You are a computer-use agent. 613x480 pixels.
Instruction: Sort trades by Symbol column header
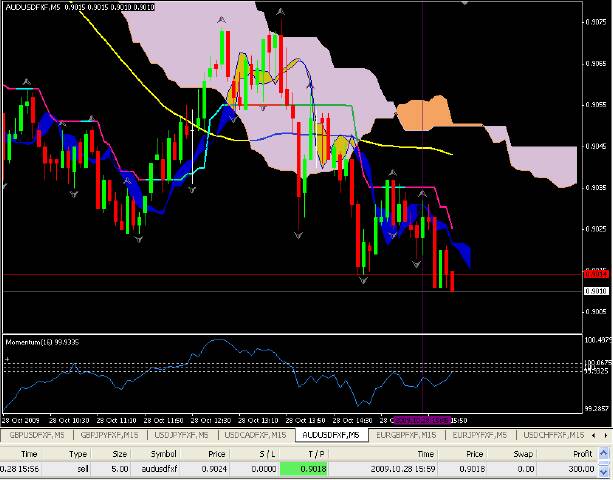pyautogui.click(x=164, y=454)
